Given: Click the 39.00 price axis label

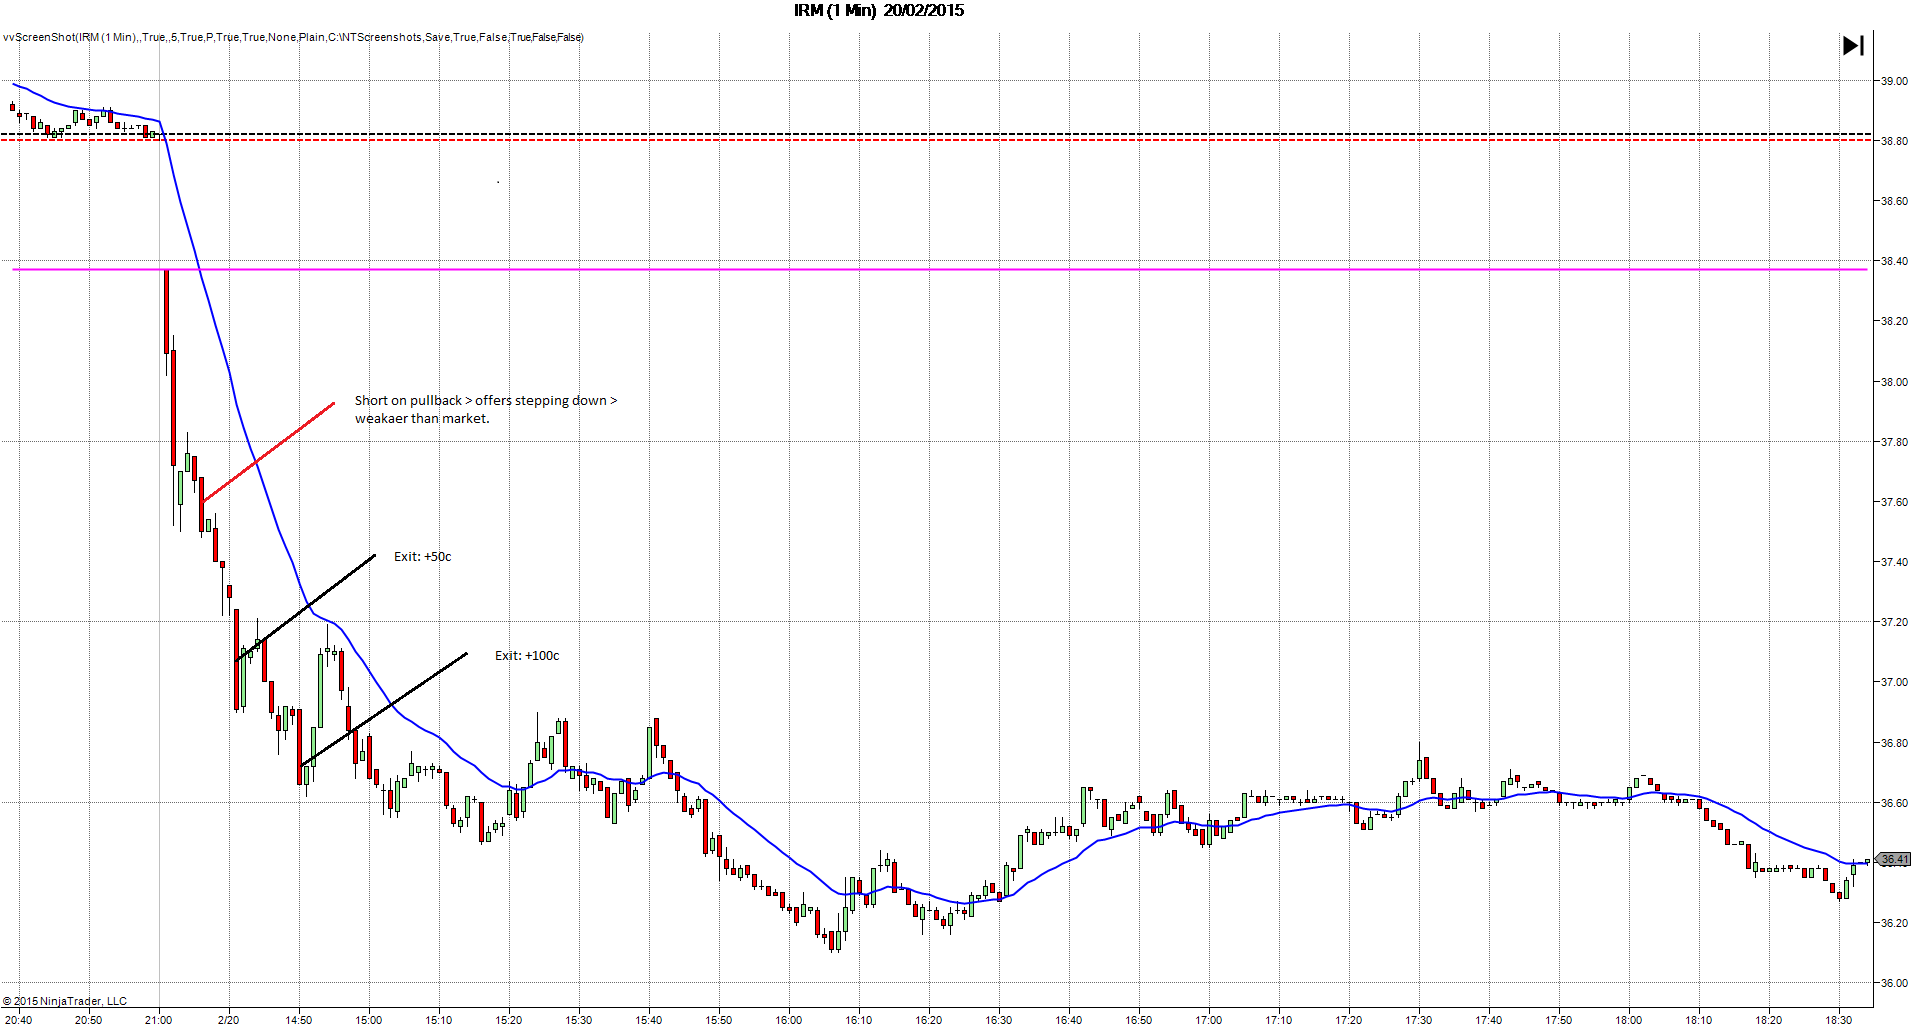Looking at the screenshot, I should click(1894, 81).
